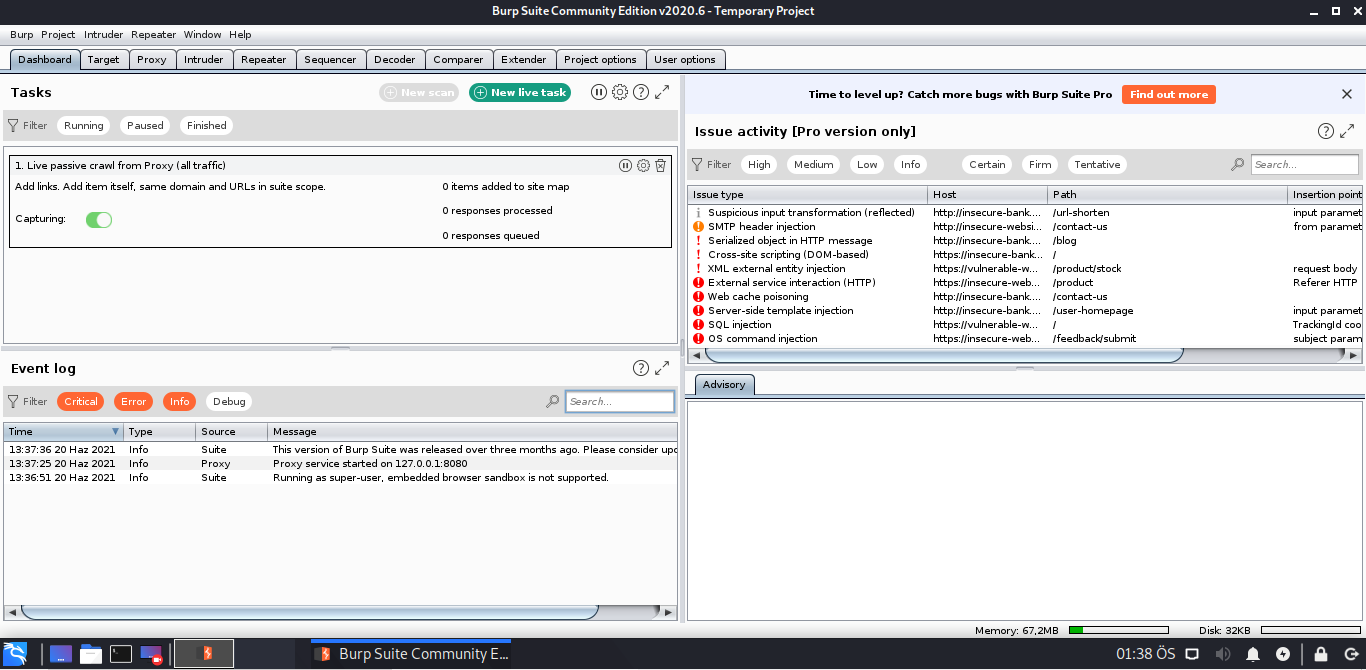The width and height of the screenshot is (1366, 670).
Task: Open the notification bell in system tray
Action: tap(1253, 654)
